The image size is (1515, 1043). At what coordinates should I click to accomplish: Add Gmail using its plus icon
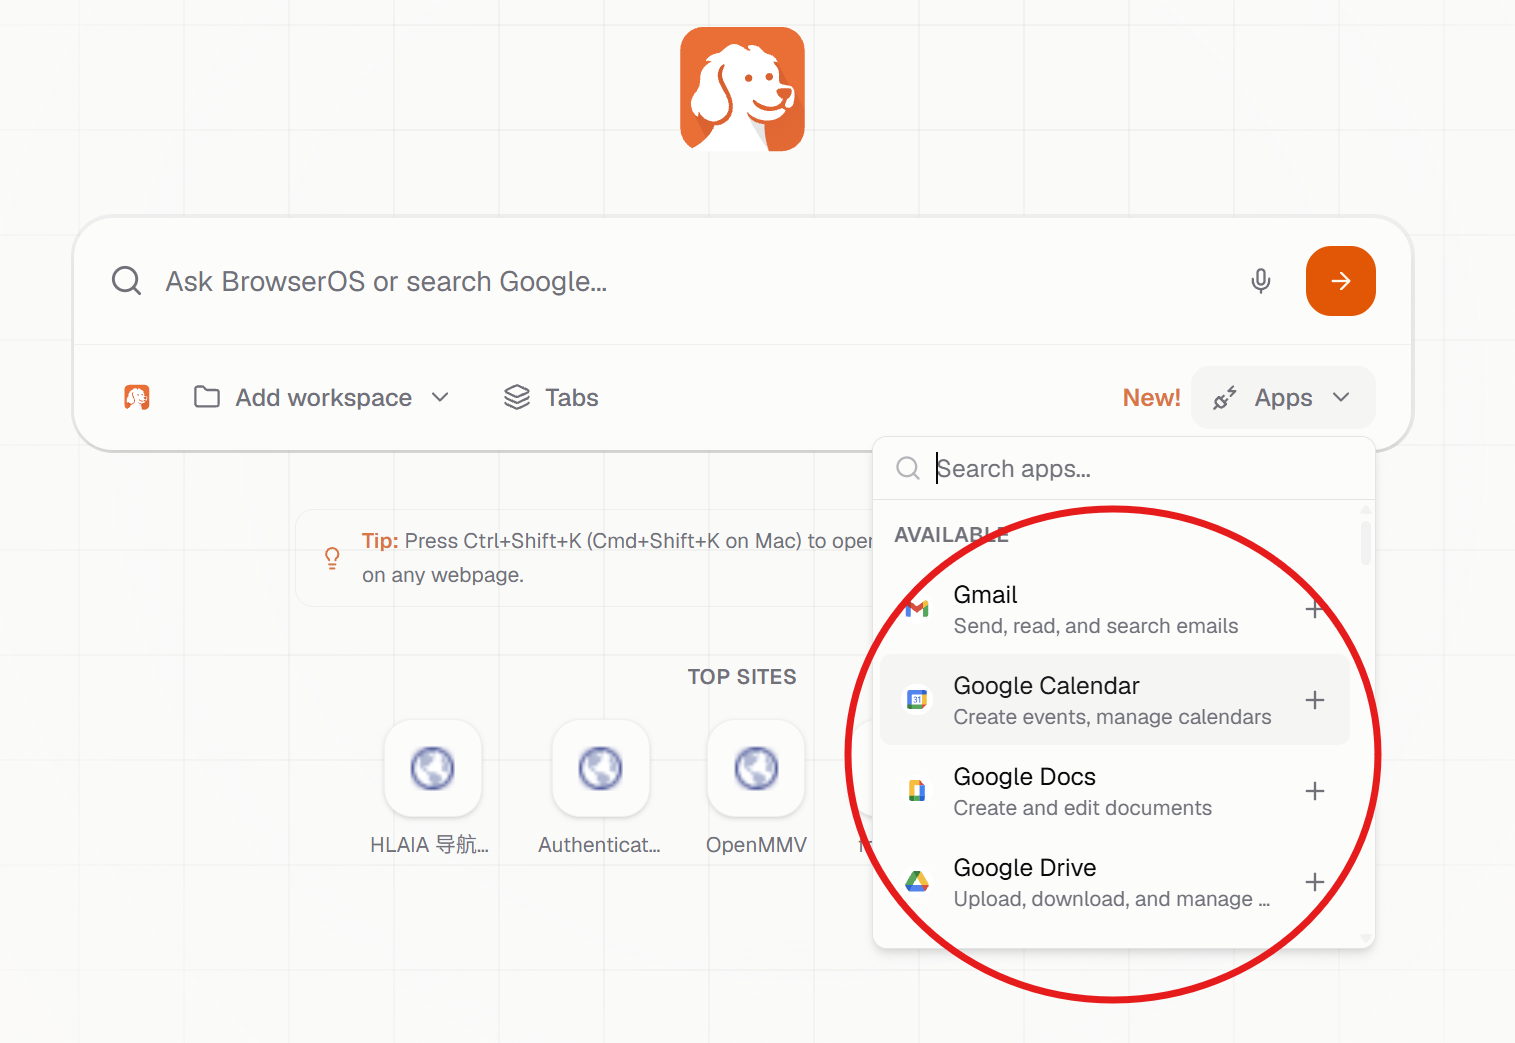[x=1314, y=609]
